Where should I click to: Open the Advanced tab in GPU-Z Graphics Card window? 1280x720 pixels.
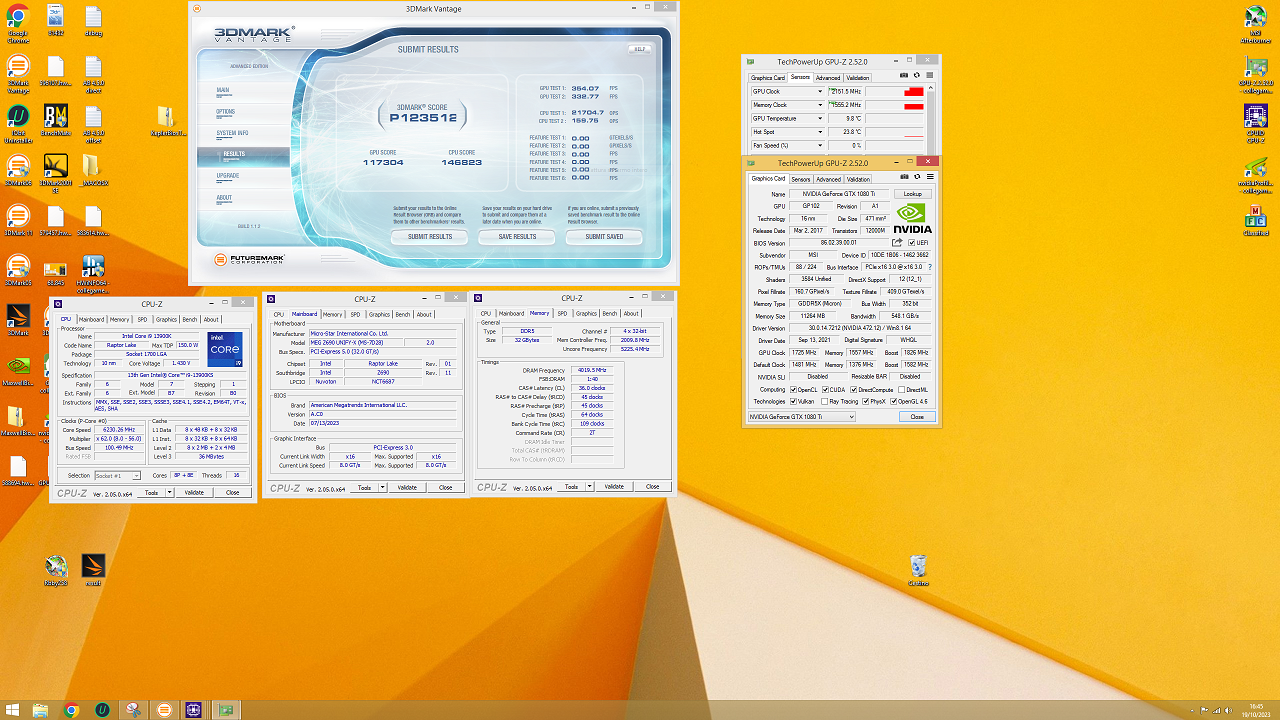pyautogui.click(x=829, y=179)
